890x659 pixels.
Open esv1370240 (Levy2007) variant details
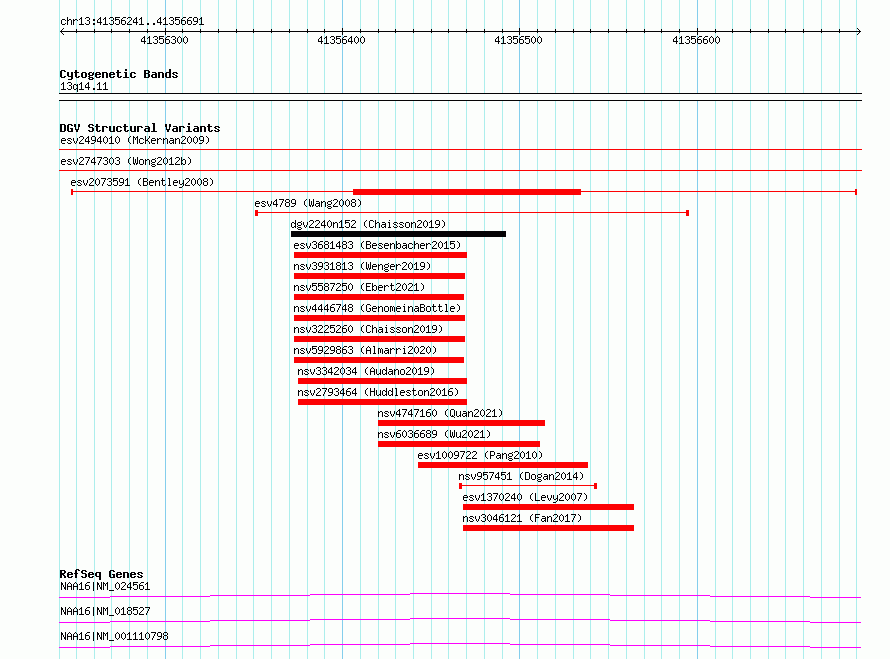click(525, 497)
